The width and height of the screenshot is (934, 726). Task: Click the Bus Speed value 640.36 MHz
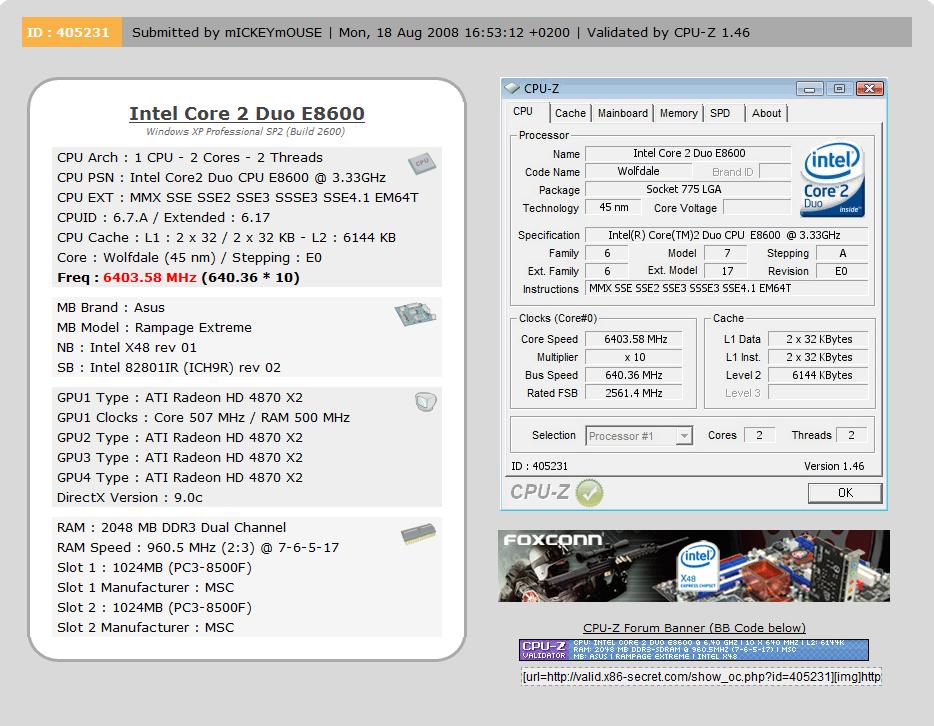click(x=634, y=375)
